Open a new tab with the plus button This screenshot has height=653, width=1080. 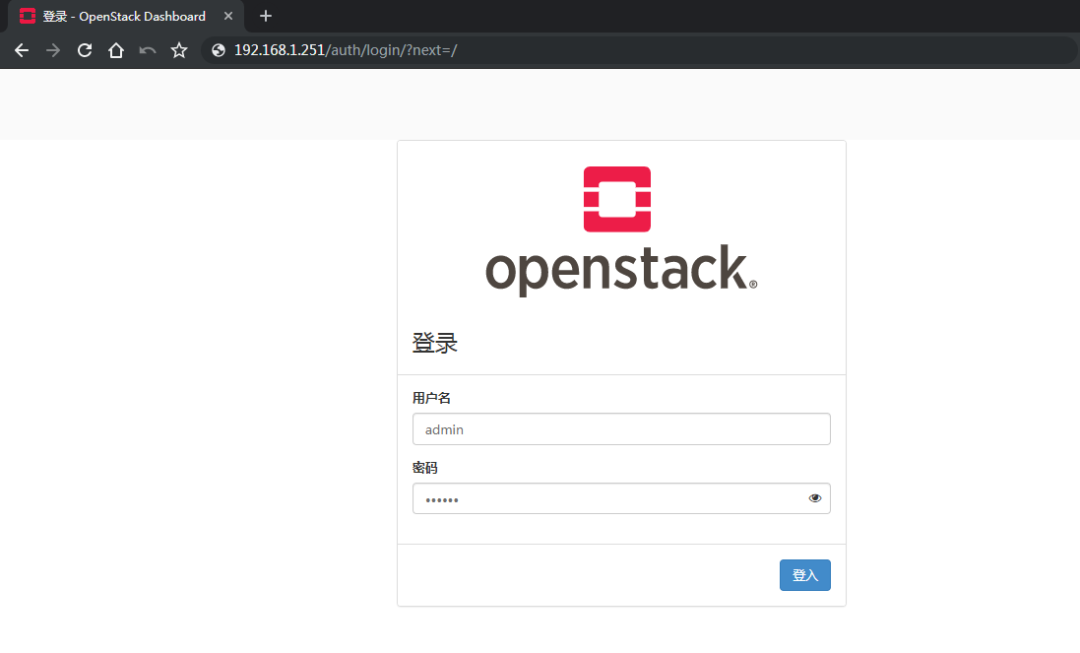(x=265, y=16)
